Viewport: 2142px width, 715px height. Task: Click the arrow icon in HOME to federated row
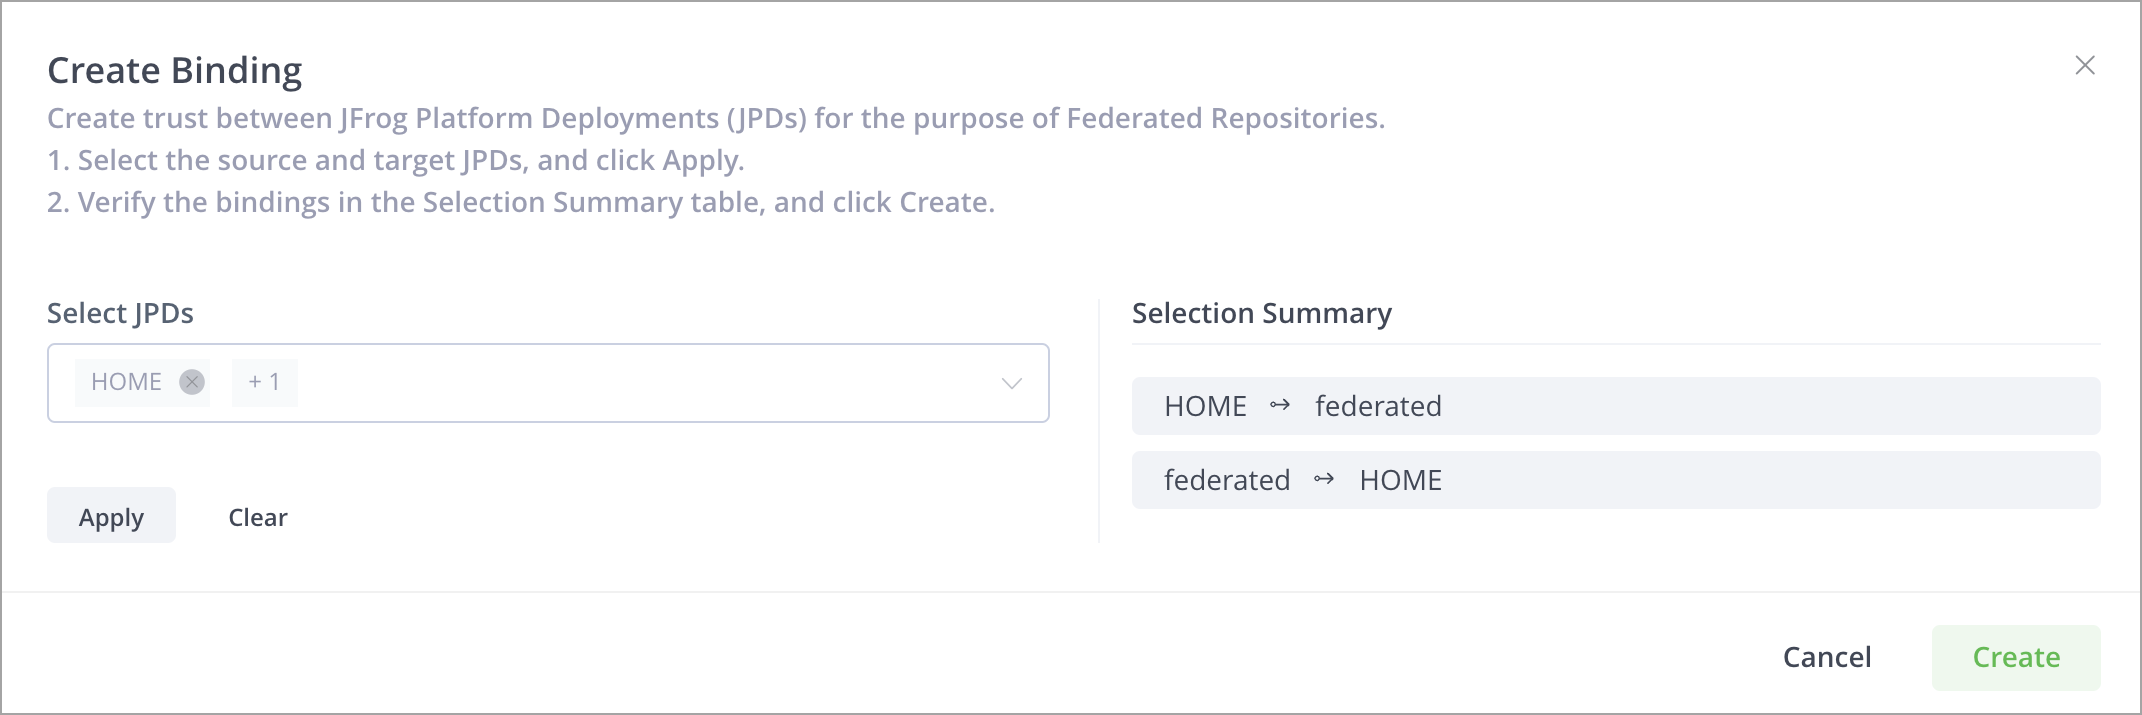(x=1280, y=405)
